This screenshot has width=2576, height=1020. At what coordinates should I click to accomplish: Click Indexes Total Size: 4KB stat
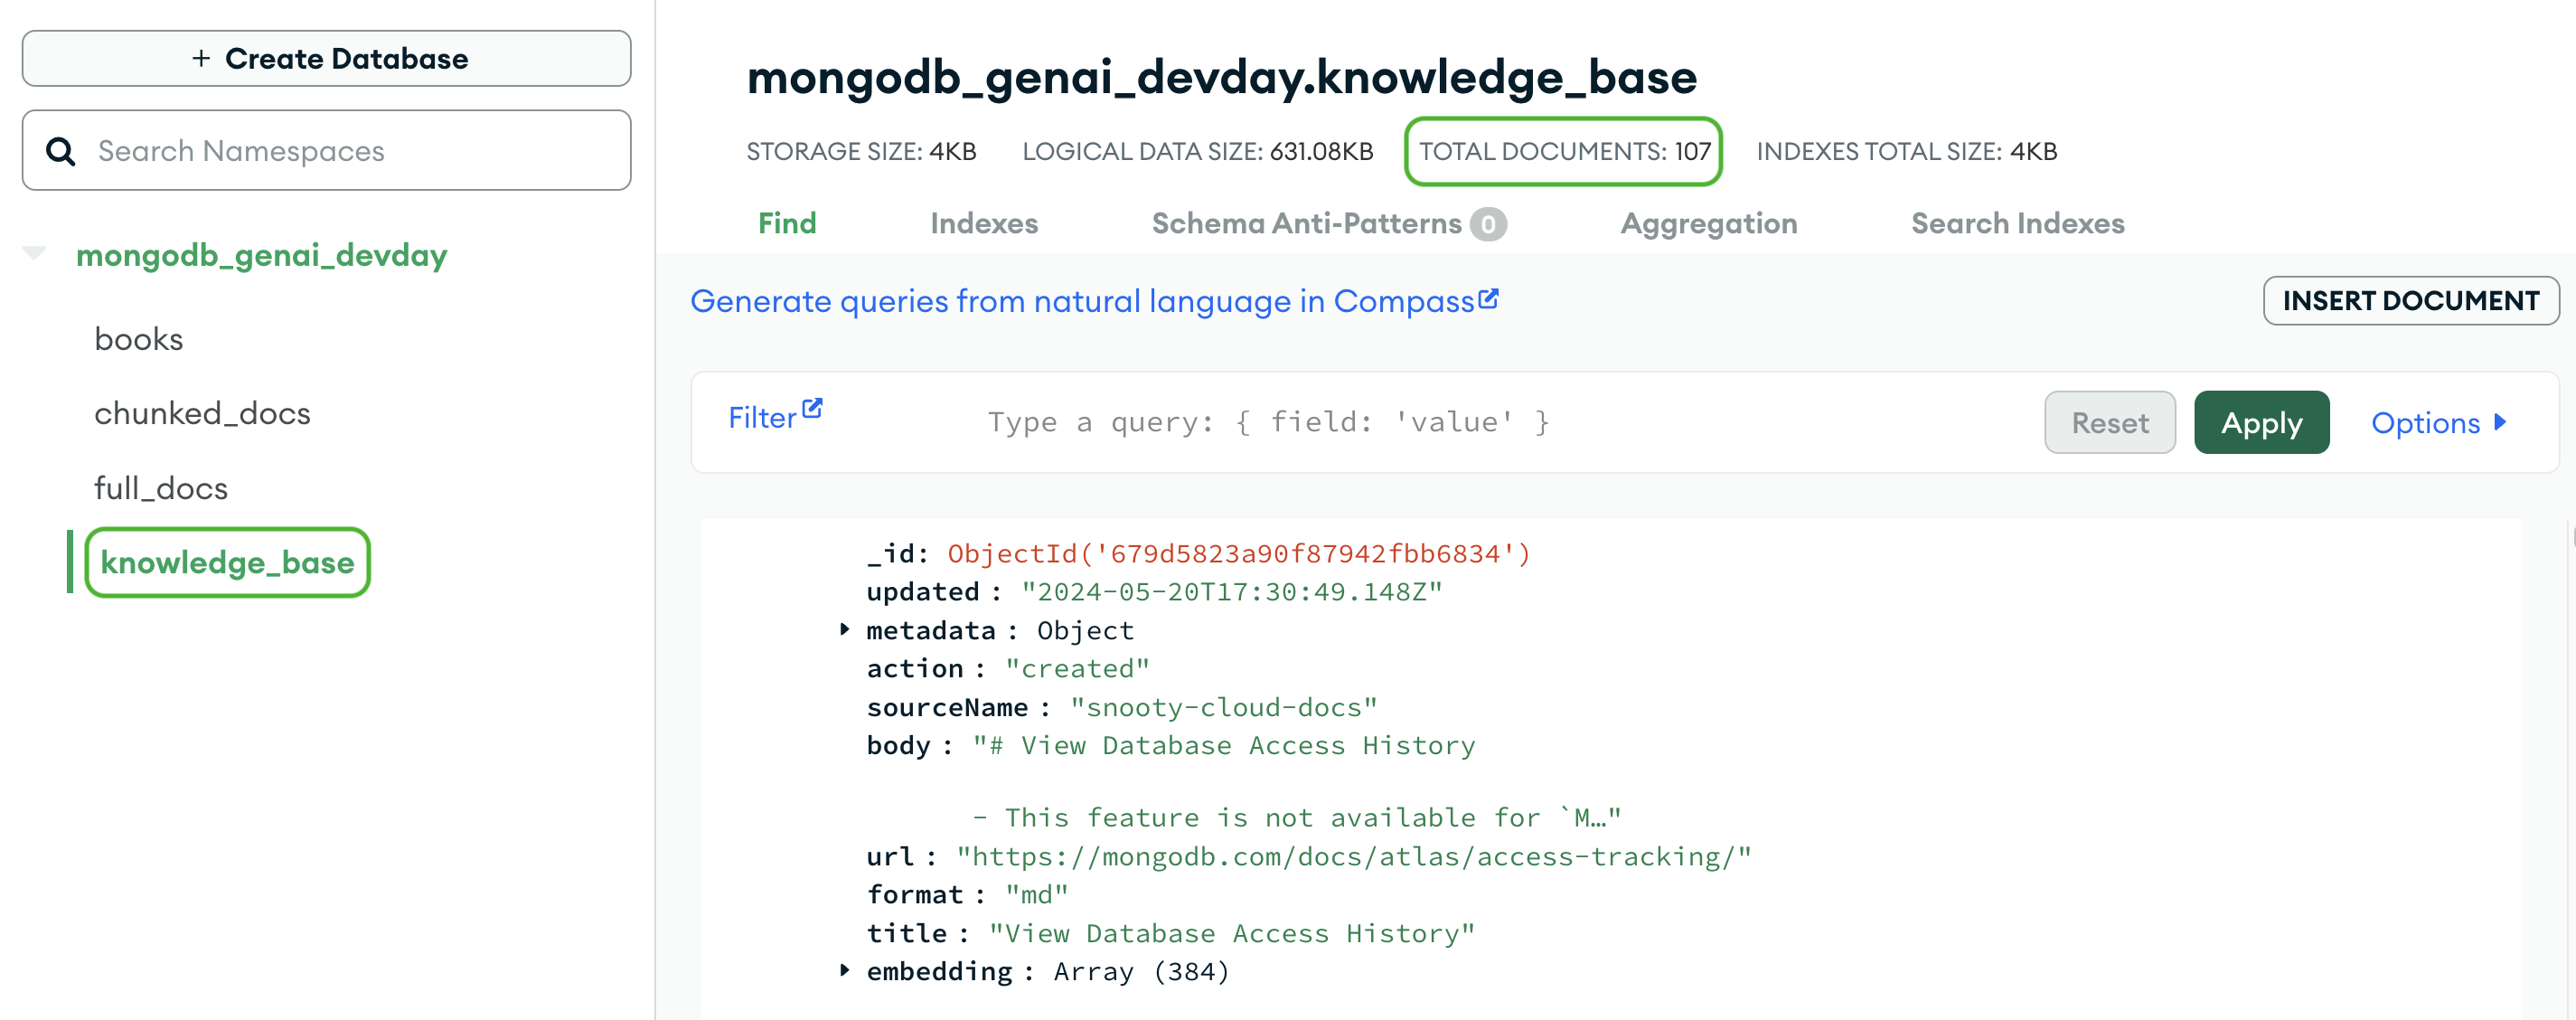click(x=1906, y=151)
